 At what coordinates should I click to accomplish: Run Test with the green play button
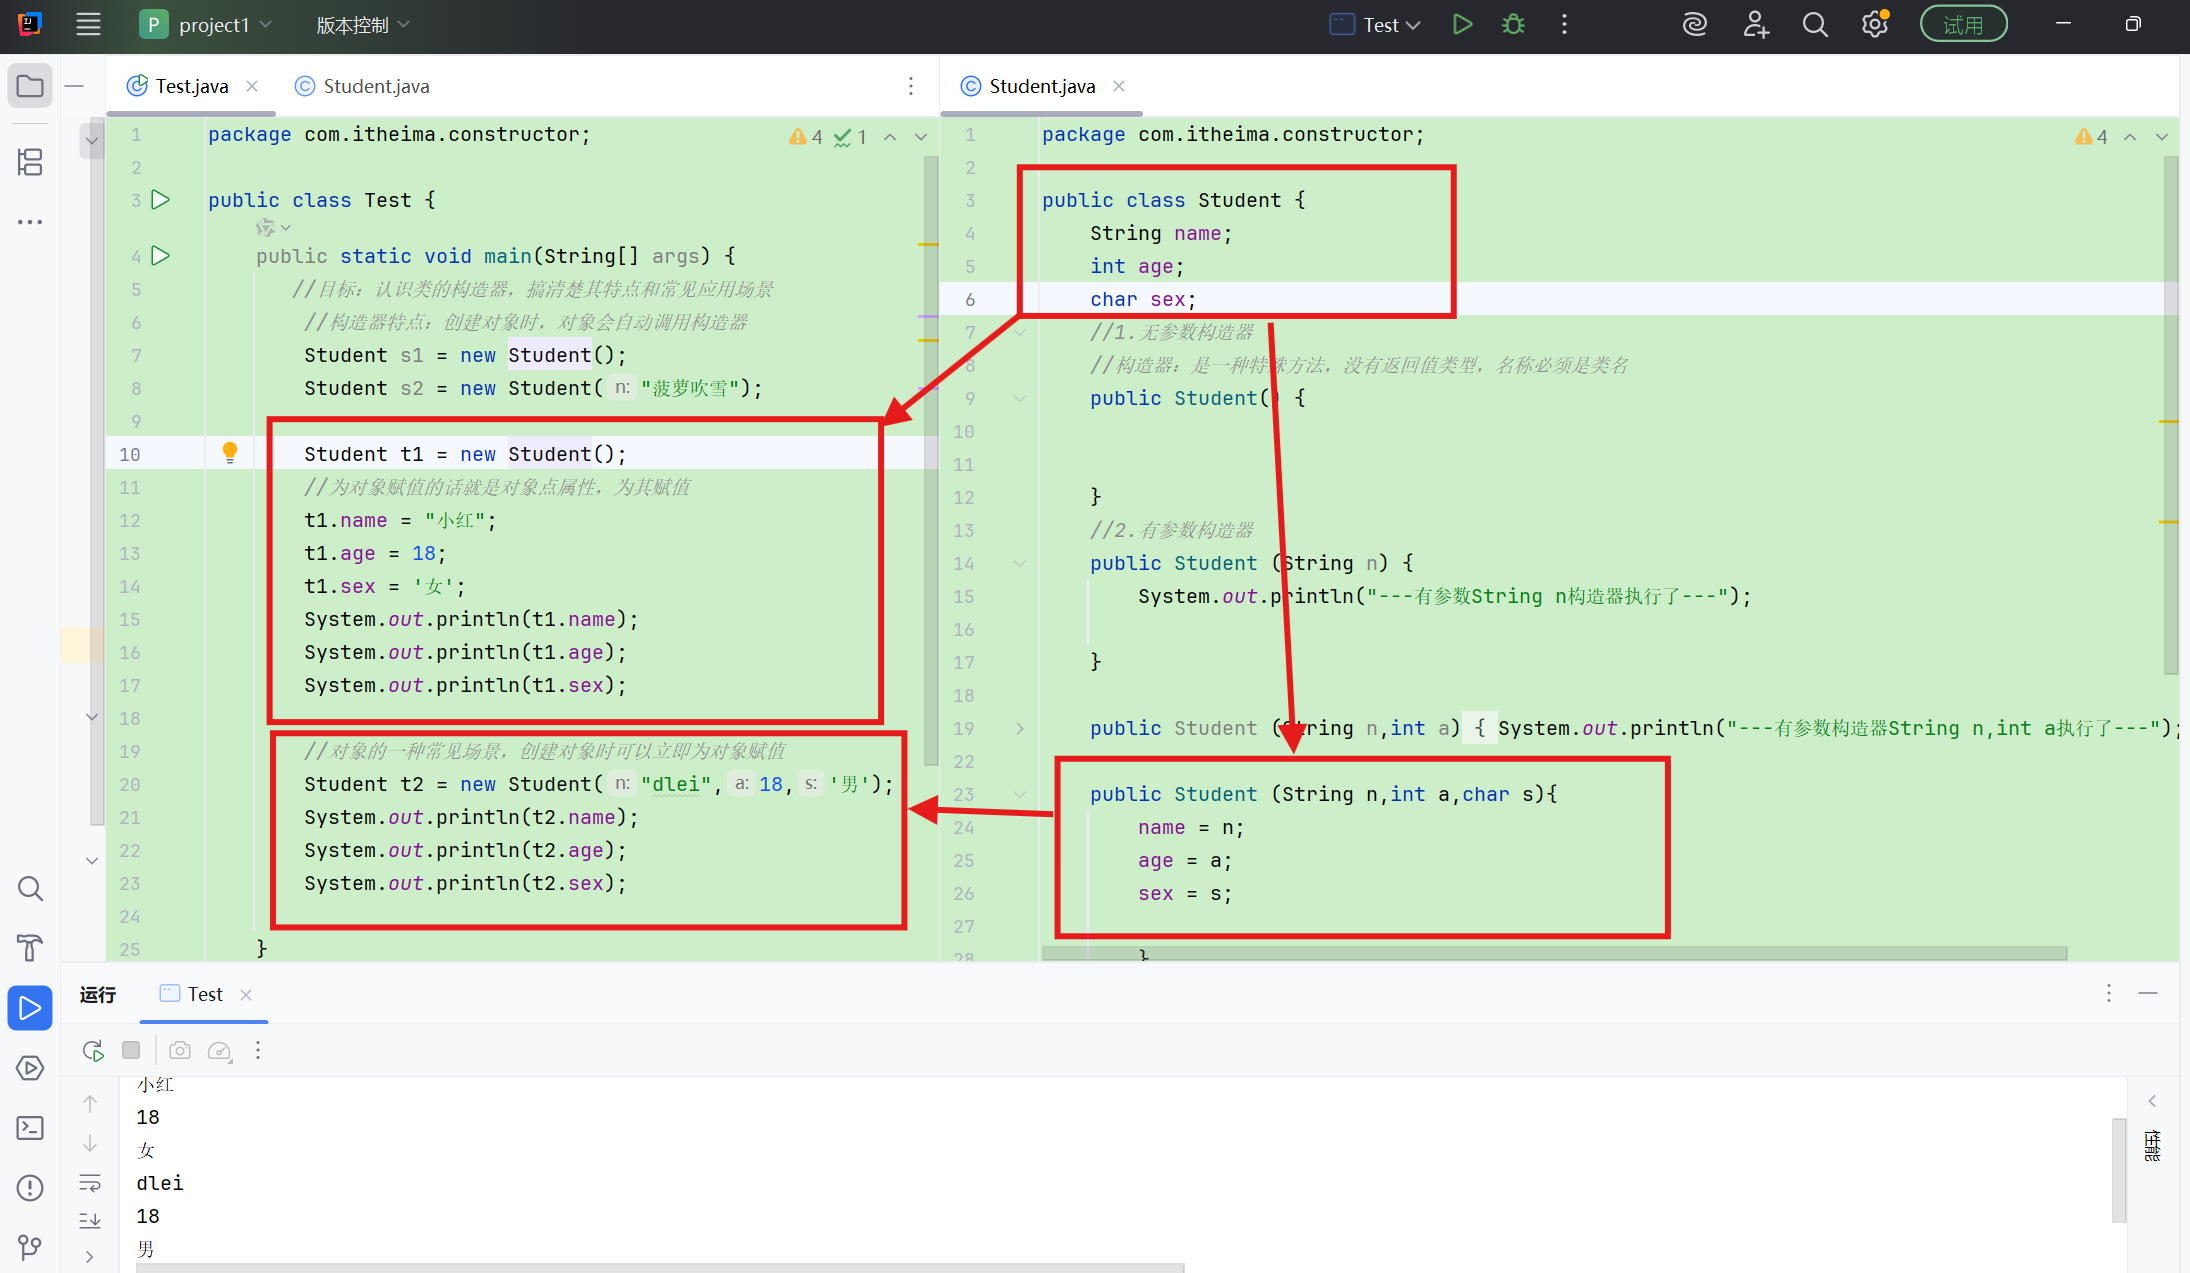1462,25
